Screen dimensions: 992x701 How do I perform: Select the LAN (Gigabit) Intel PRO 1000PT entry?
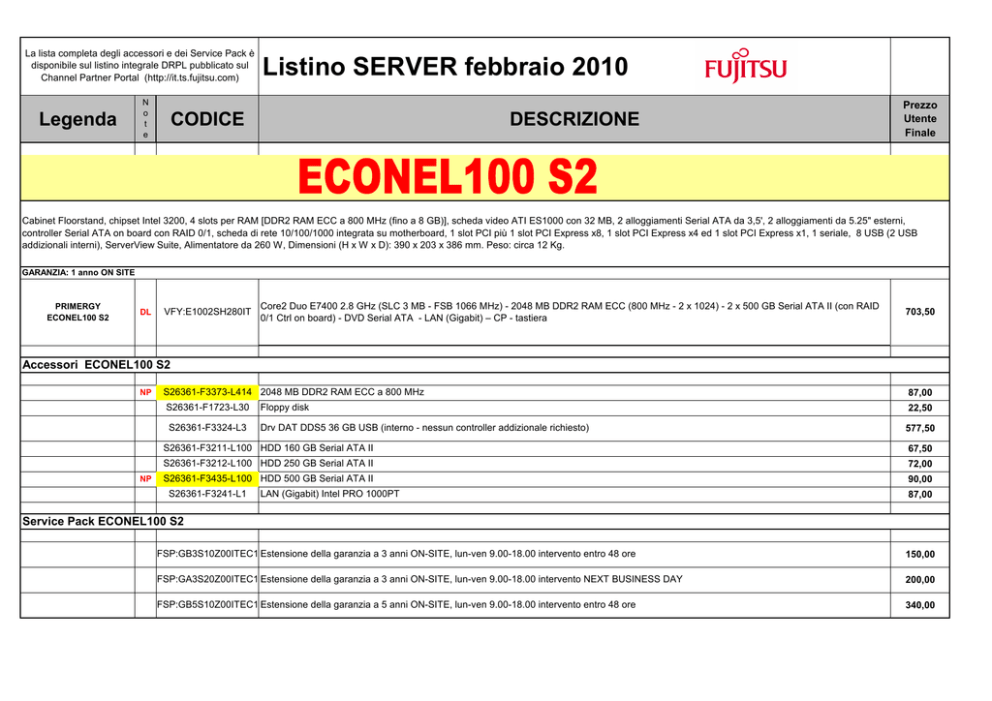pos(329,494)
